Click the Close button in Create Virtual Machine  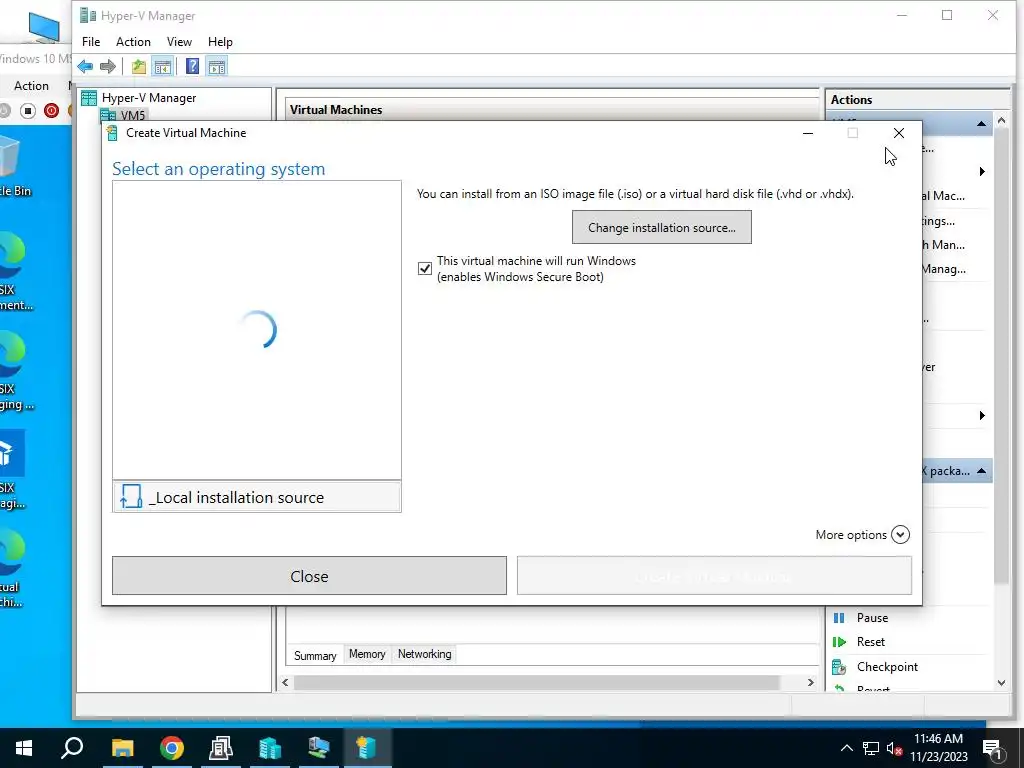[309, 576]
